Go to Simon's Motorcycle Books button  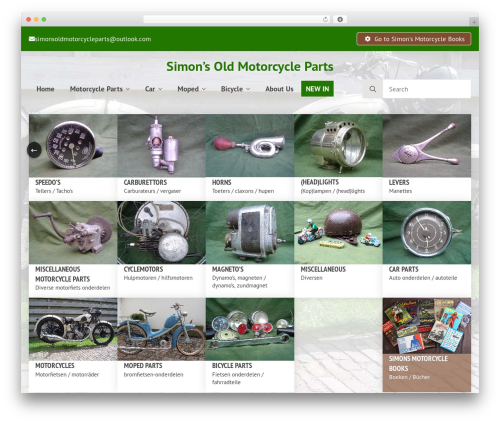pyautogui.click(x=414, y=39)
